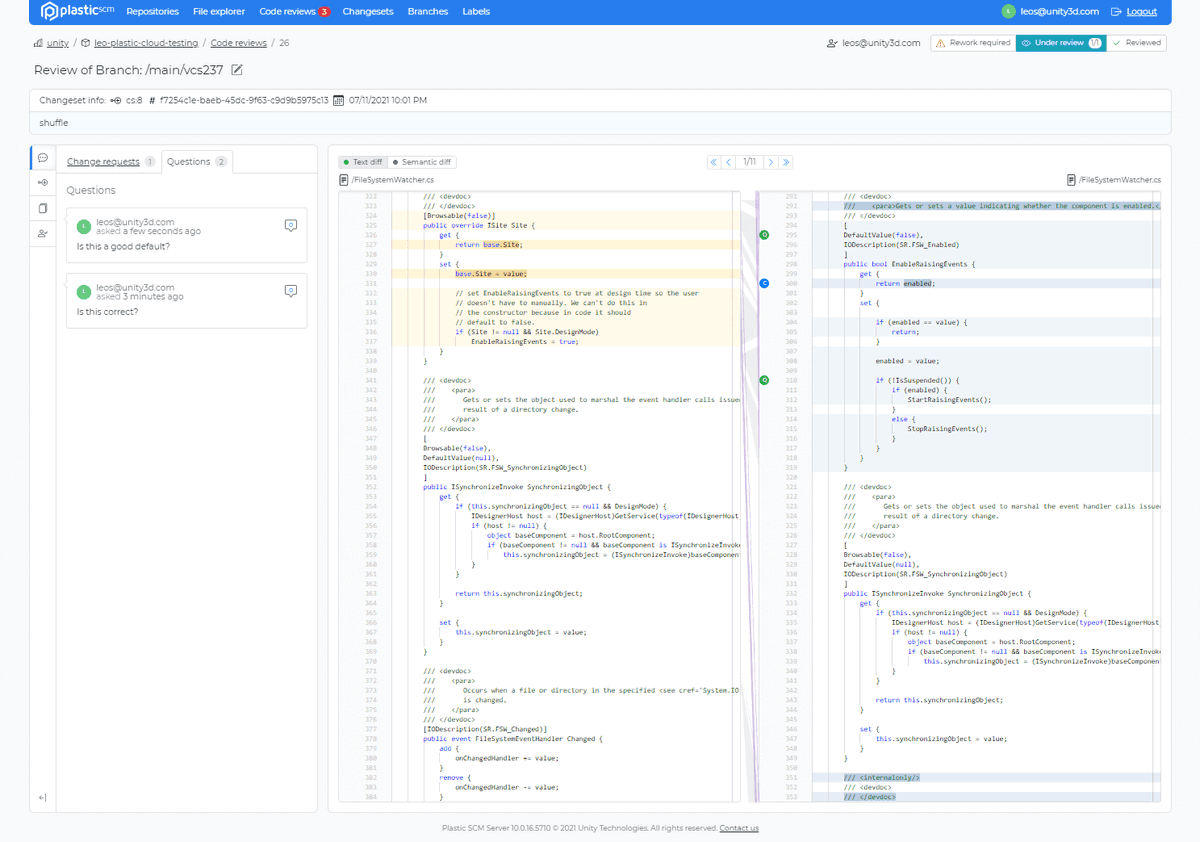Click the Plastic SCM logo

click(x=78, y=12)
